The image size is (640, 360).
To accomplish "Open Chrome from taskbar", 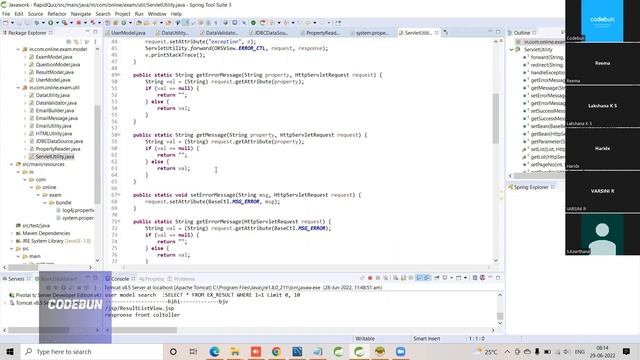I will (x=276, y=351).
